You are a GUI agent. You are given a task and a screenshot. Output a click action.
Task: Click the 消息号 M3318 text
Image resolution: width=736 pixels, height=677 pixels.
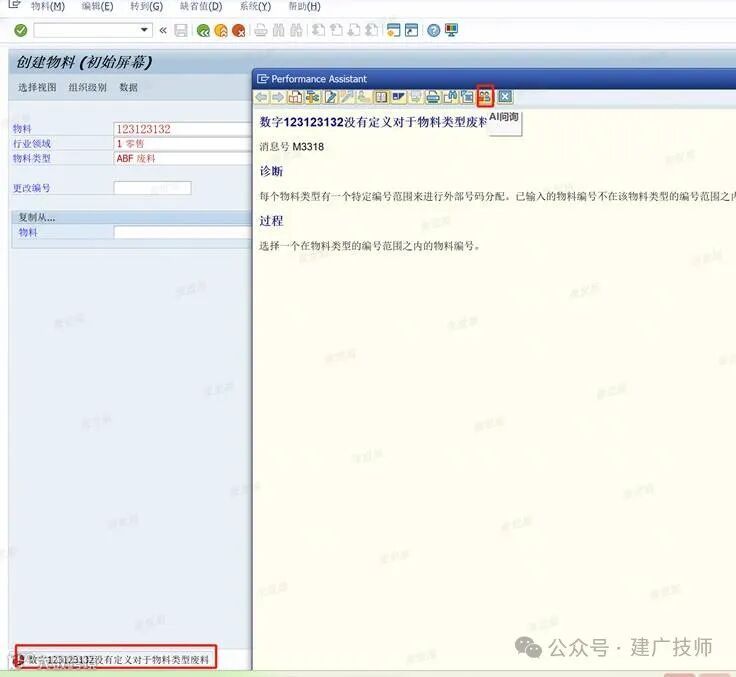coord(291,147)
